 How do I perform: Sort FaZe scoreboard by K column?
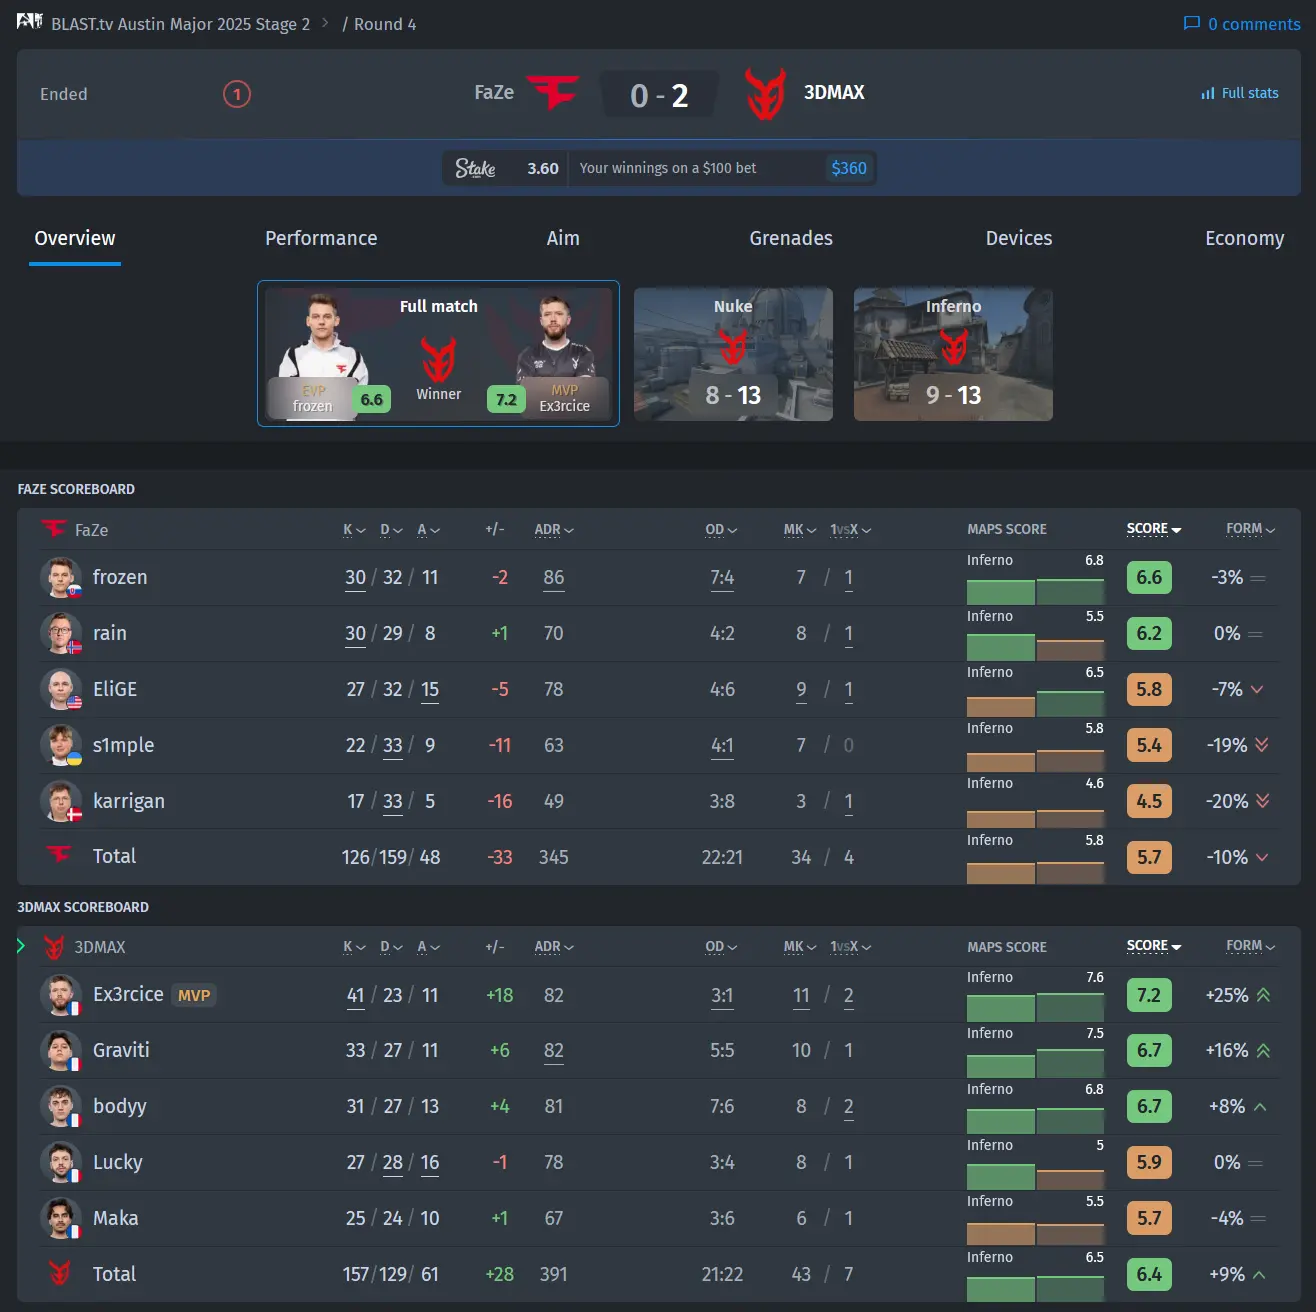(x=354, y=530)
